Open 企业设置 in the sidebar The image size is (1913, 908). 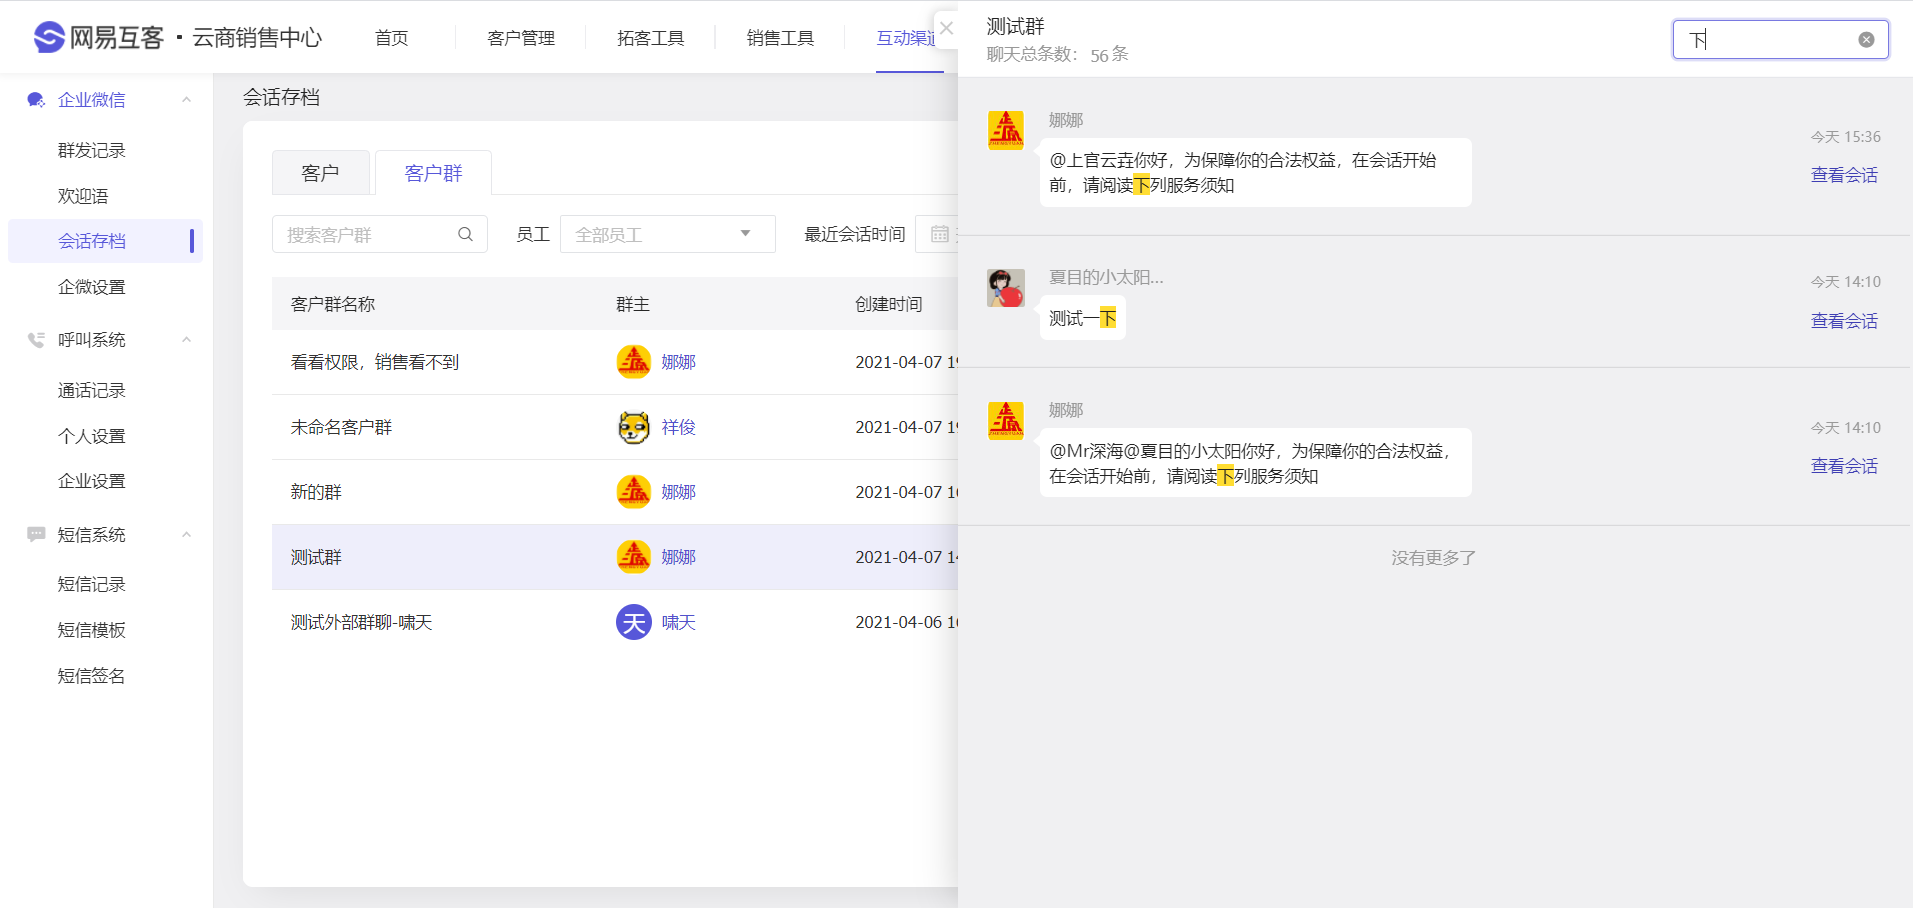pyautogui.click(x=92, y=481)
